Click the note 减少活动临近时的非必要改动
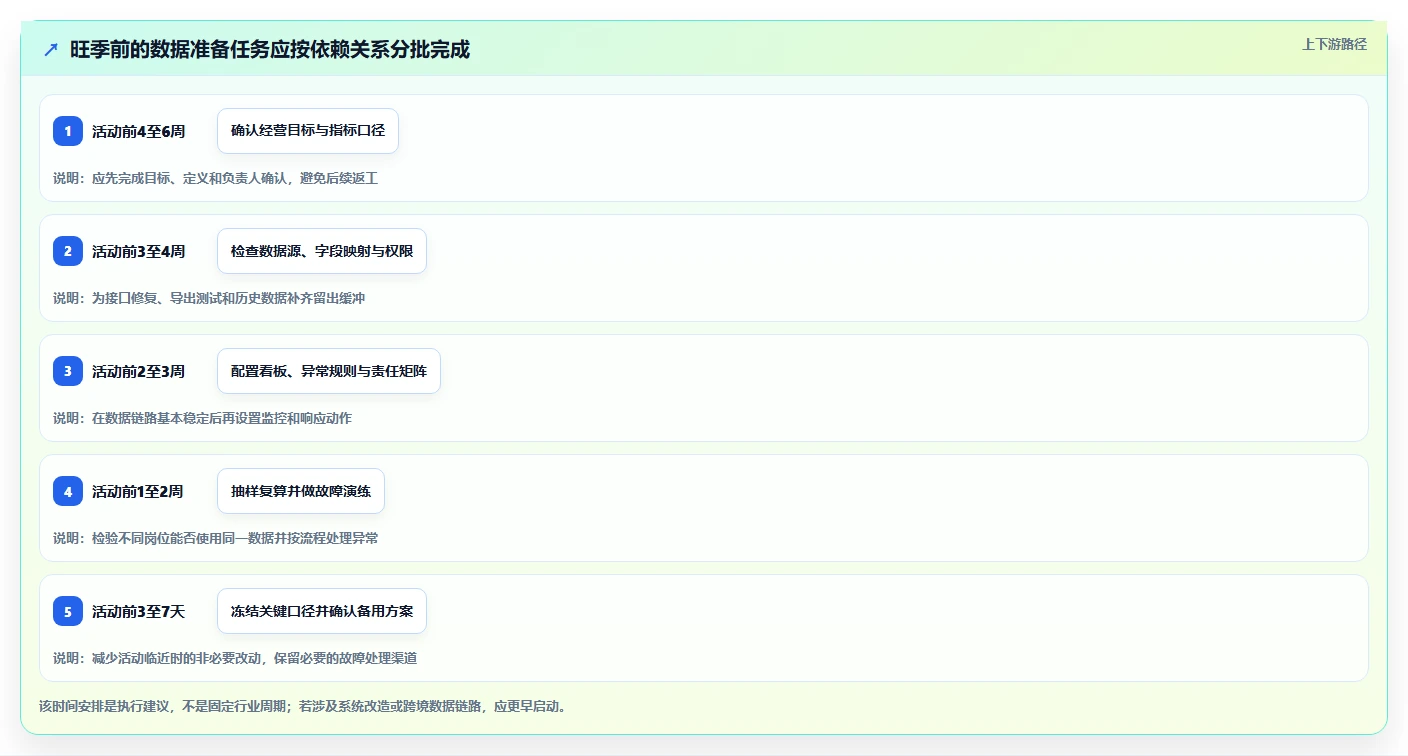 pyautogui.click(x=176, y=658)
